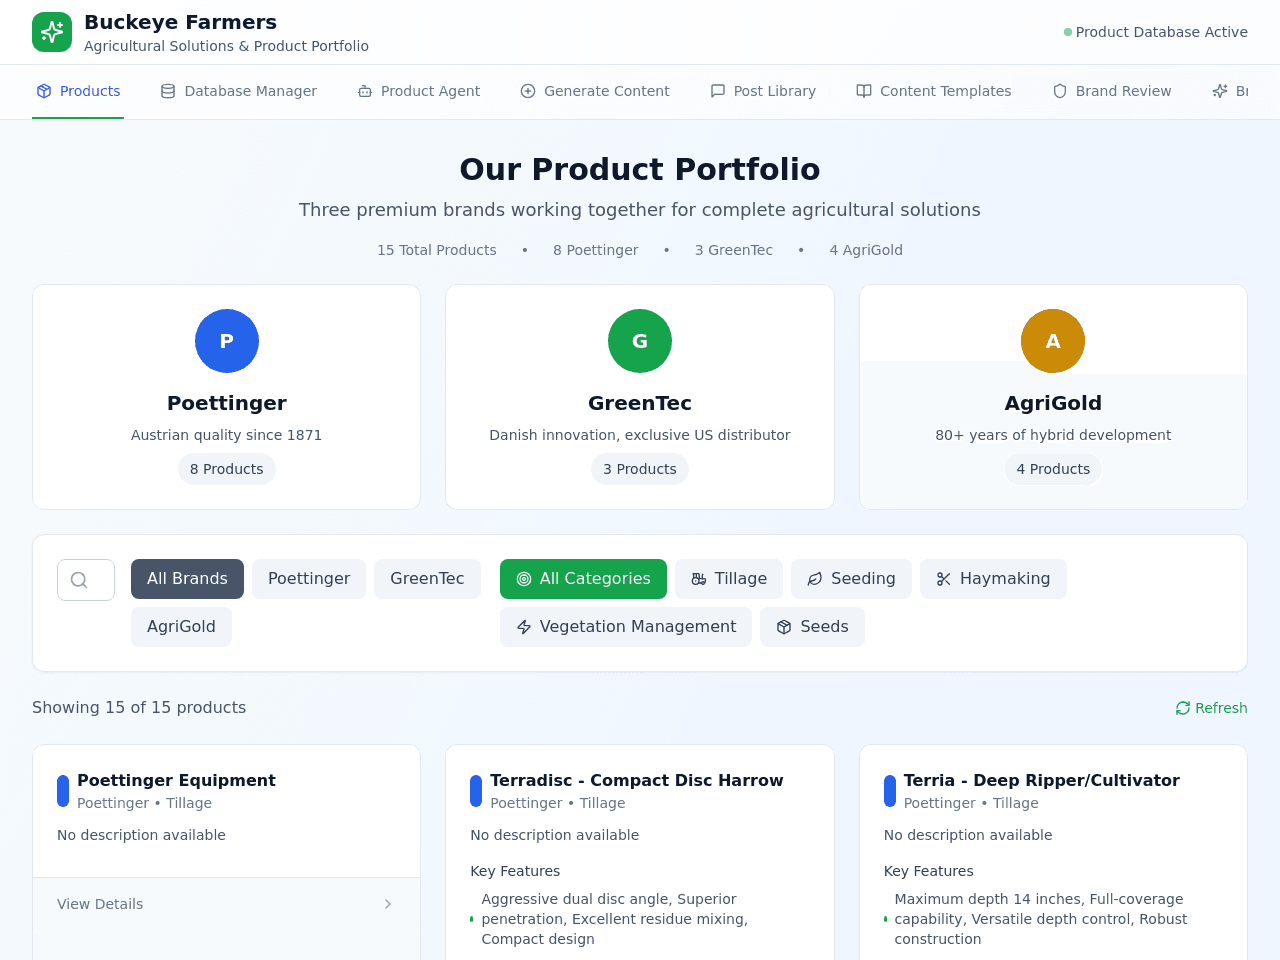Click the search magnifier icon
The image size is (1280, 960).
[79, 580]
